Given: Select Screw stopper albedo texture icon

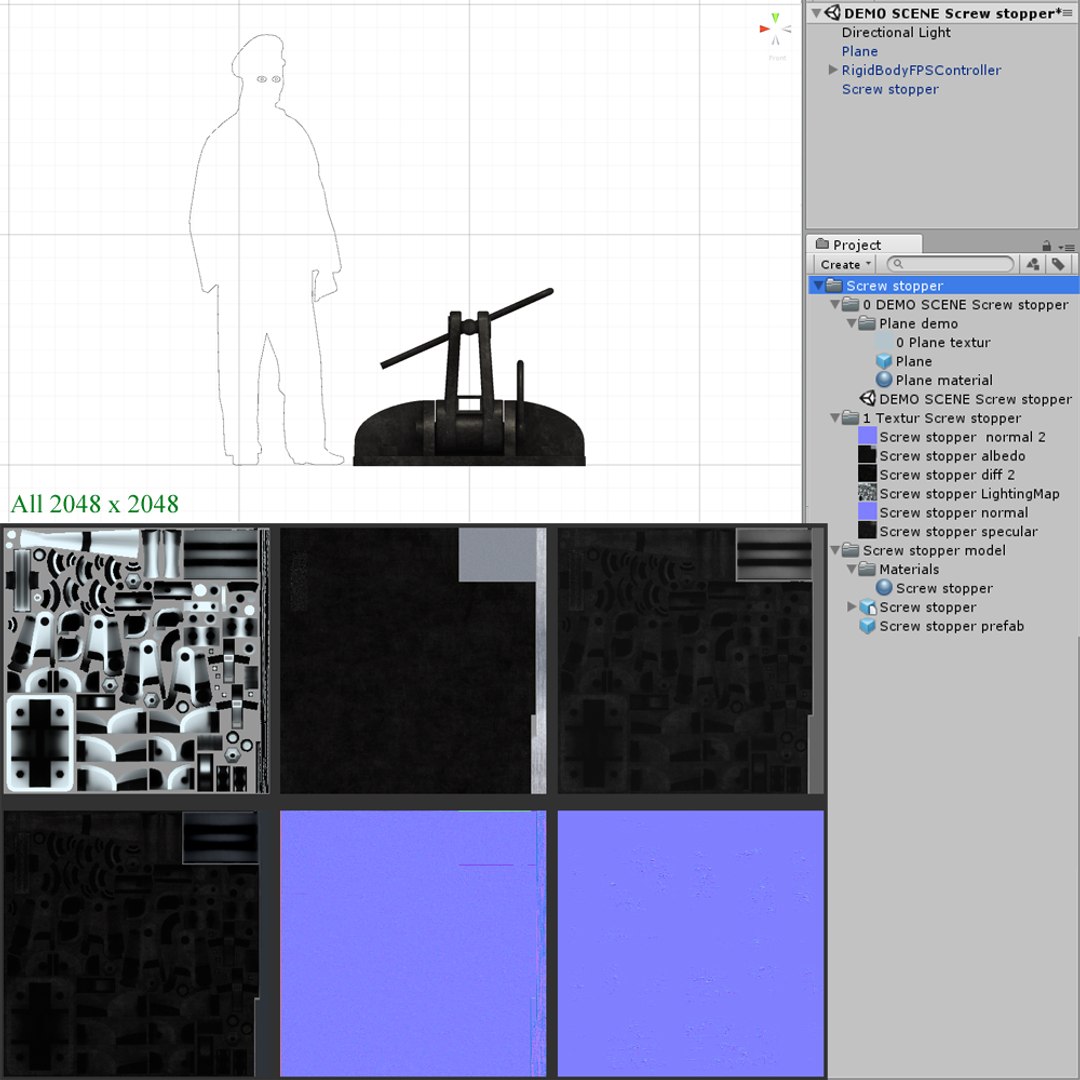Looking at the screenshot, I should (x=867, y=455).
